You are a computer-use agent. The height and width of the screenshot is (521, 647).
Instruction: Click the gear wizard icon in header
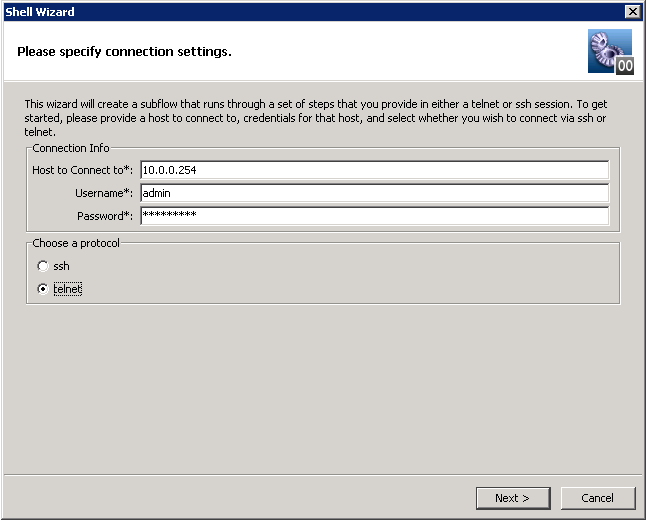(x=604, y=46)
